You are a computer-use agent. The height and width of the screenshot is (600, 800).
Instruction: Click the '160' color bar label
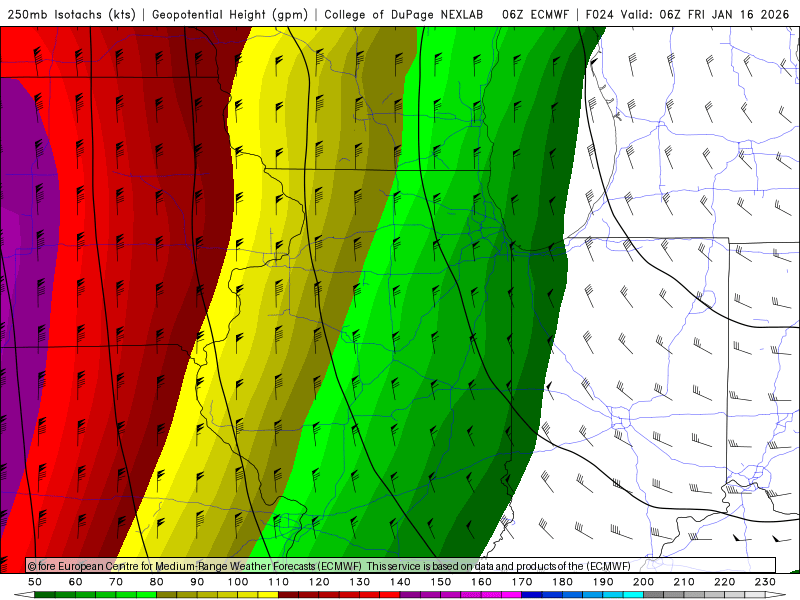pyautogui.click(x=481, y=582)
